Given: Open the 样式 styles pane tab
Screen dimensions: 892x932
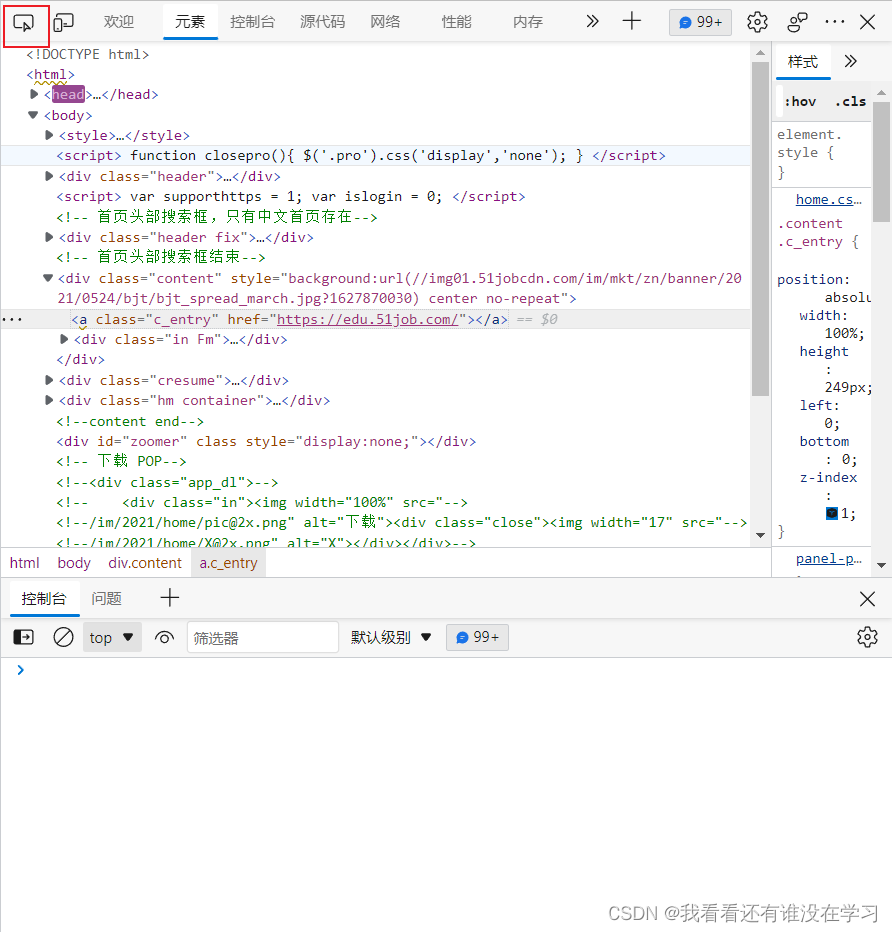Looking at the screenshot, I should (x=803, y=61).
